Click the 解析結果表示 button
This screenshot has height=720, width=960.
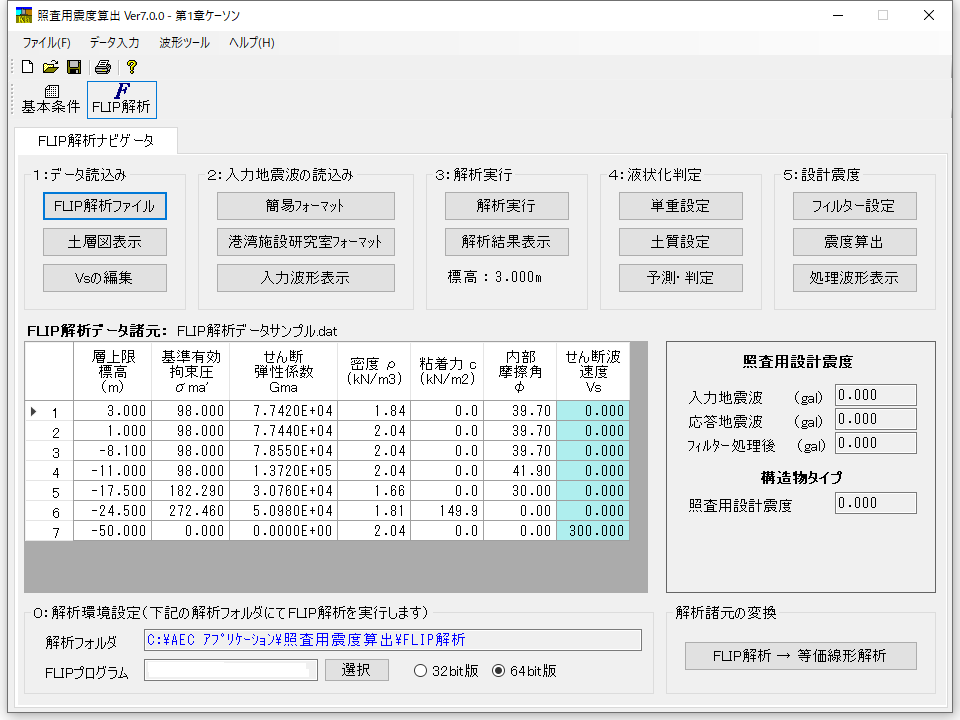coord(506,242)
